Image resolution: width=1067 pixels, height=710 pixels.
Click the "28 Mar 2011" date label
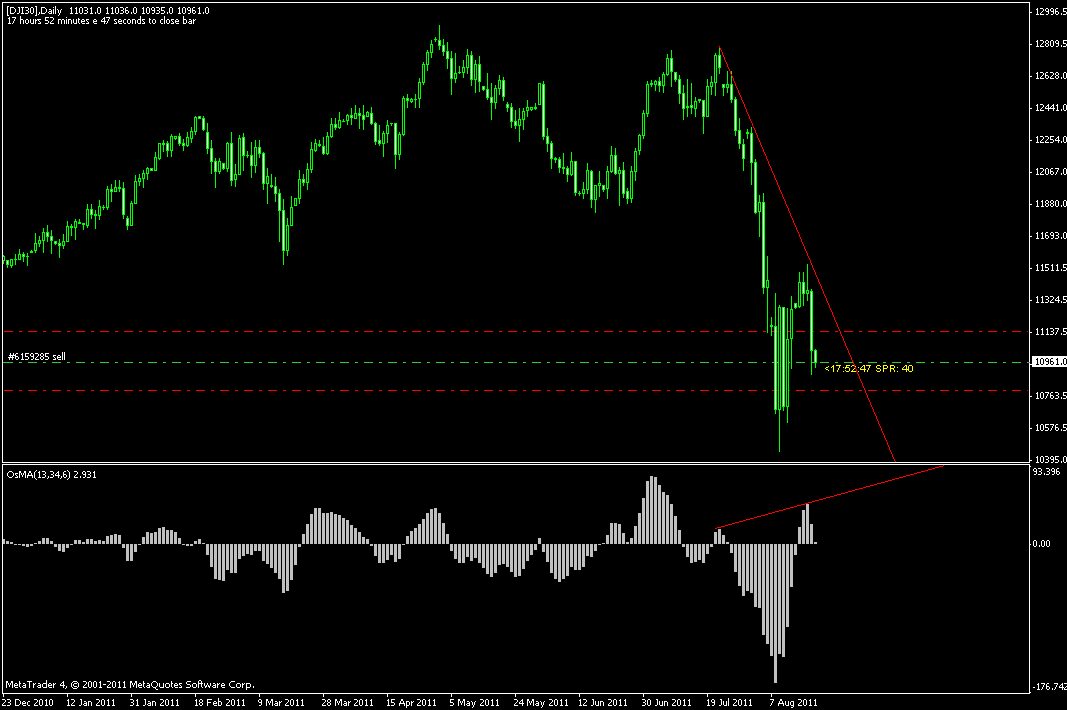[348, 703]
